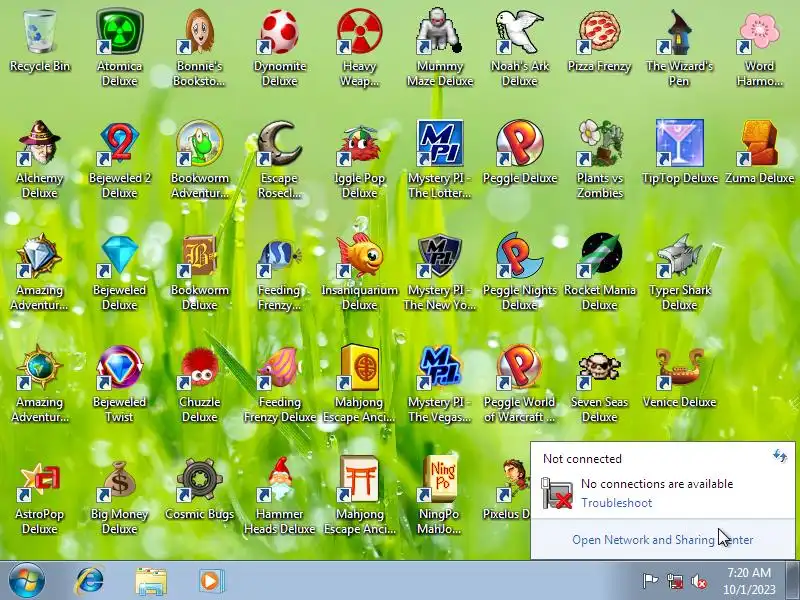The image size is (800, 600).
Task: Open the clock showing 7:20 AM
Action: click(749, 581)
